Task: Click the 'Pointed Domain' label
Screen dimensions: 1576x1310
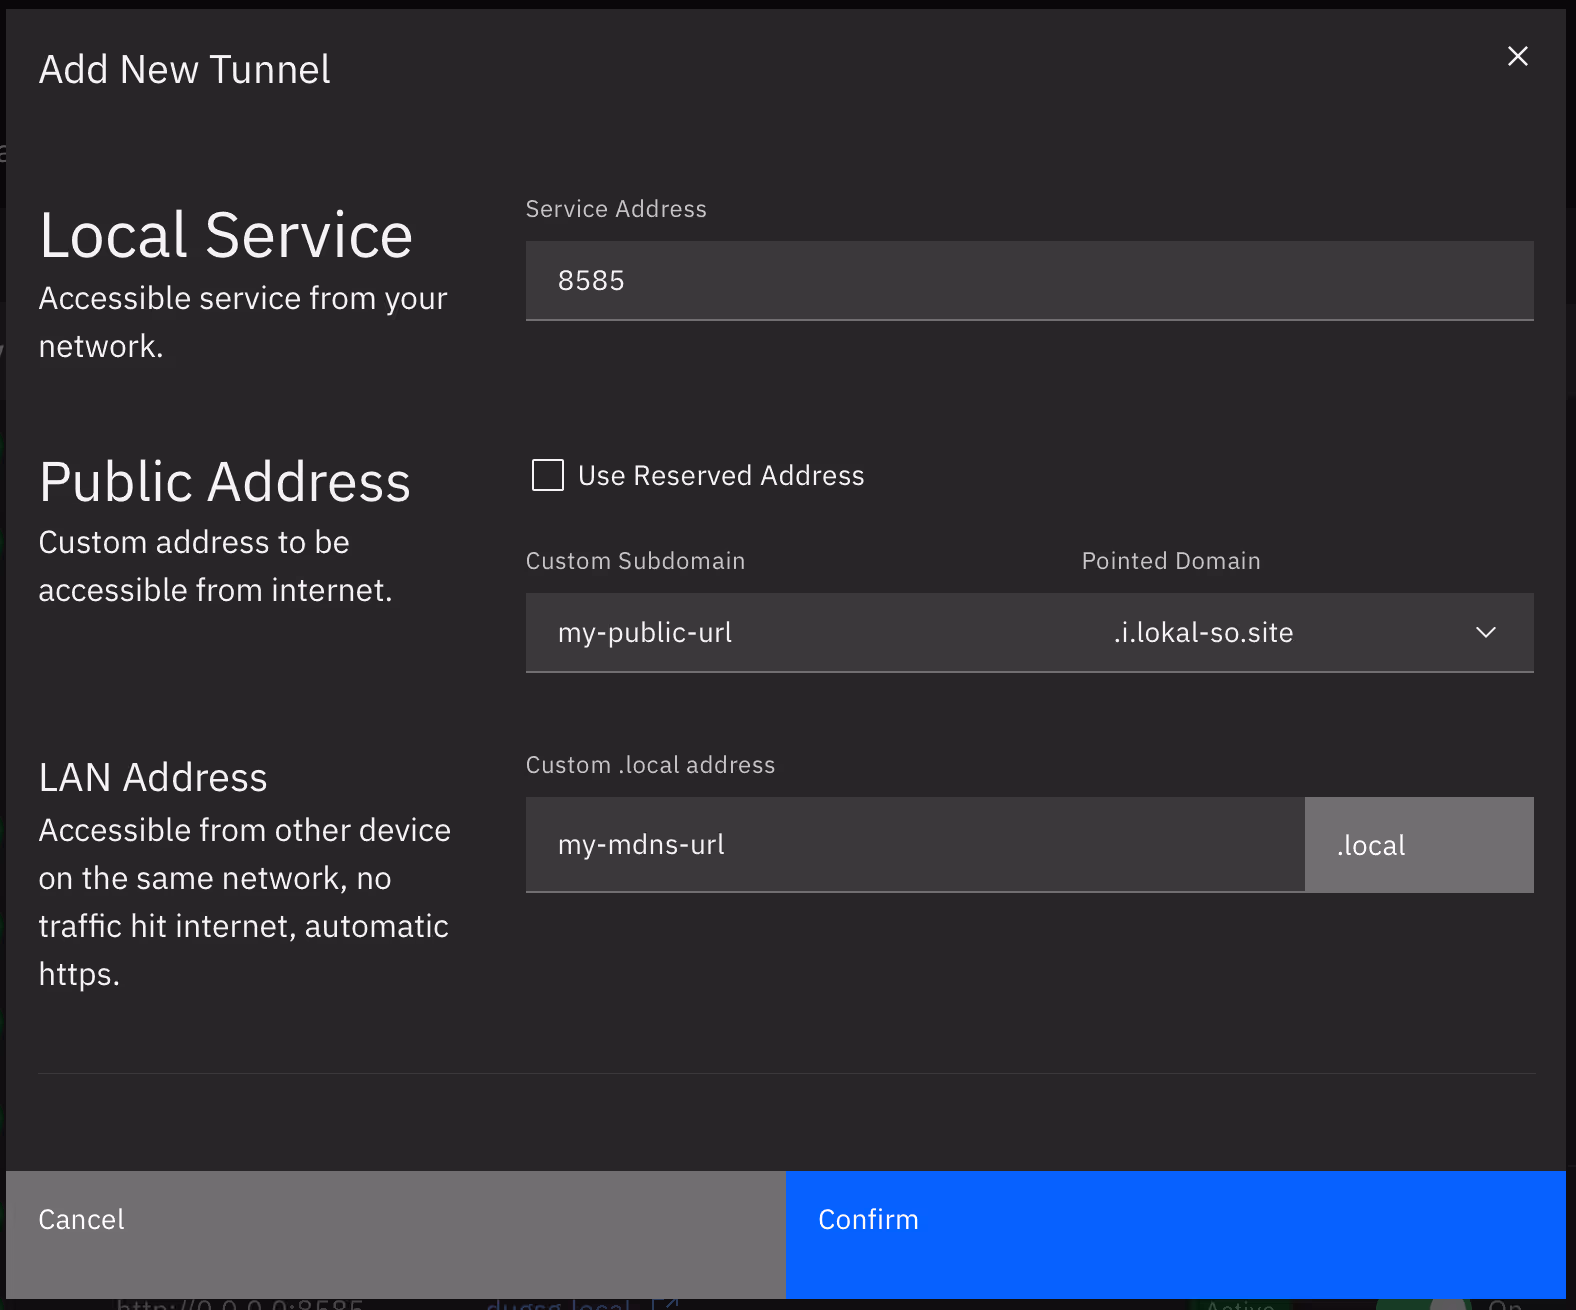Action: pos(1171,561)
